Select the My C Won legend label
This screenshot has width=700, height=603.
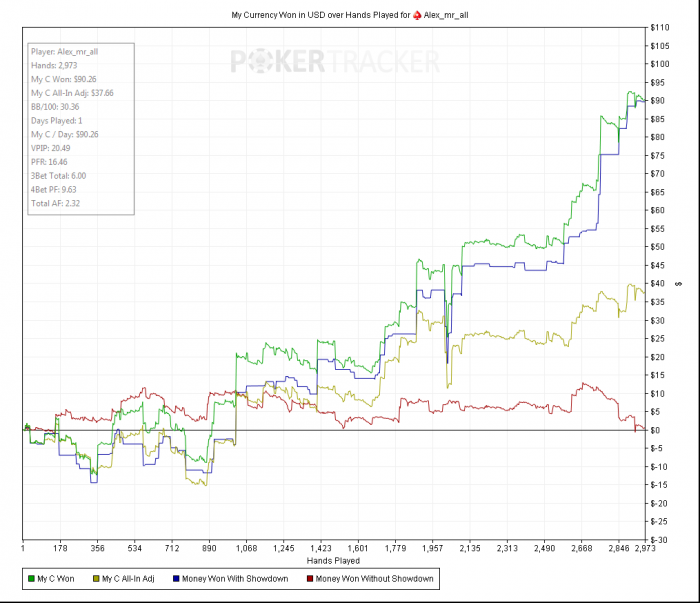click(56, 578)
